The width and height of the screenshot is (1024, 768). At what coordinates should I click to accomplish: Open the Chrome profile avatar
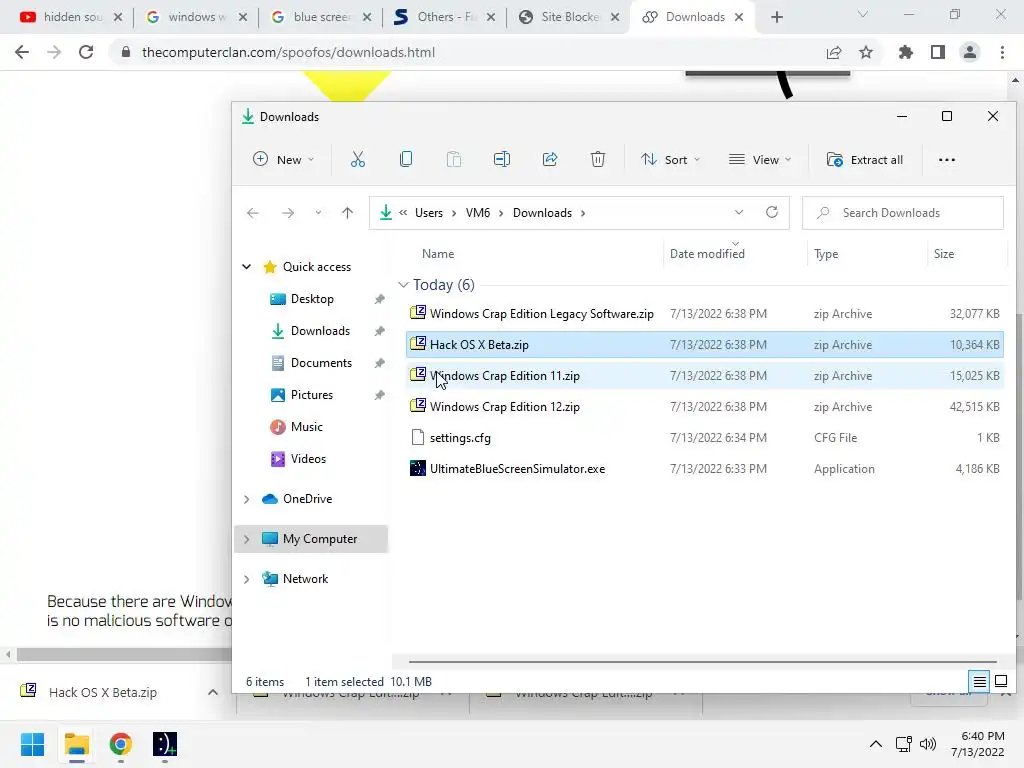coord(970,52)
